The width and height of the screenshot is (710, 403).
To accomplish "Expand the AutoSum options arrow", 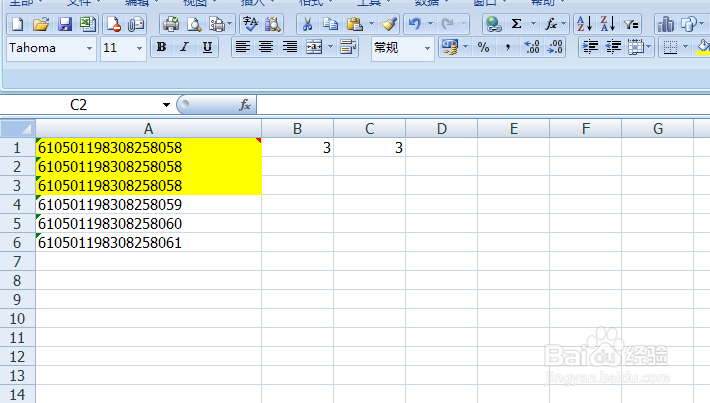I will [533, 24].
